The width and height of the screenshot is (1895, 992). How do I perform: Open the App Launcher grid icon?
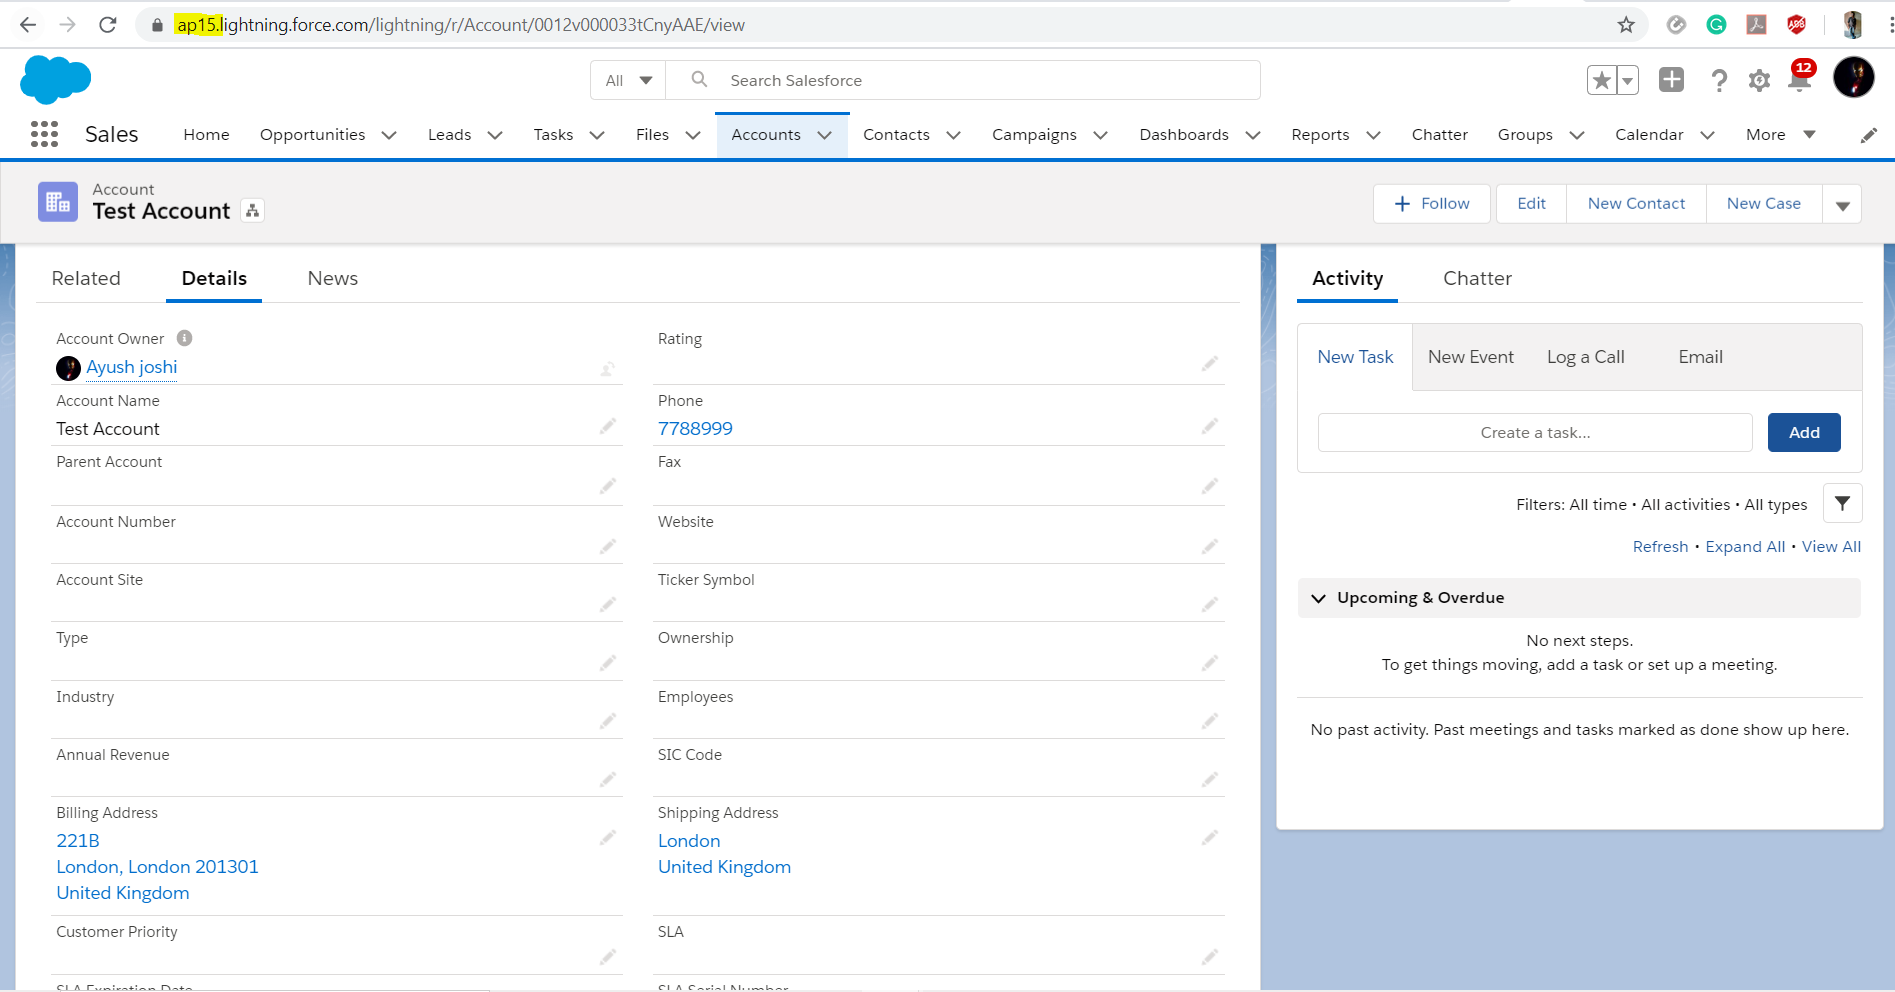tap(44, 134)
